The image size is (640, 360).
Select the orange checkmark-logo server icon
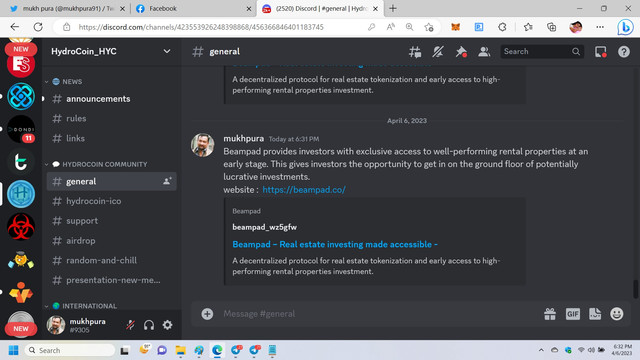coord(21,292)
